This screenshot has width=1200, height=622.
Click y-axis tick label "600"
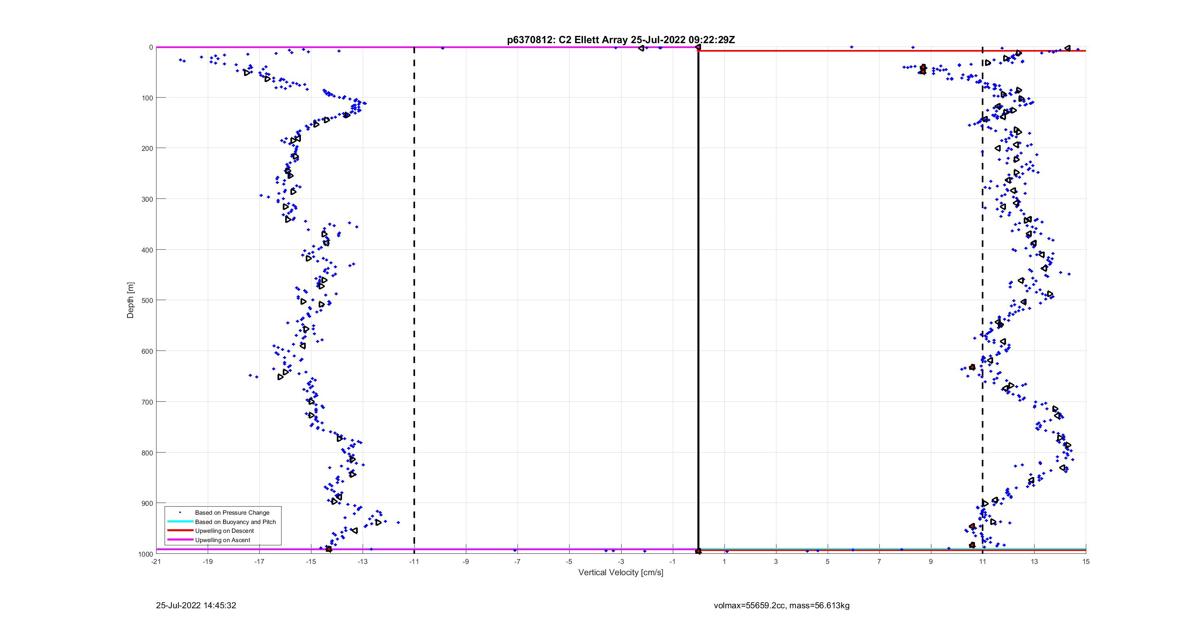(x=145, y=351)
